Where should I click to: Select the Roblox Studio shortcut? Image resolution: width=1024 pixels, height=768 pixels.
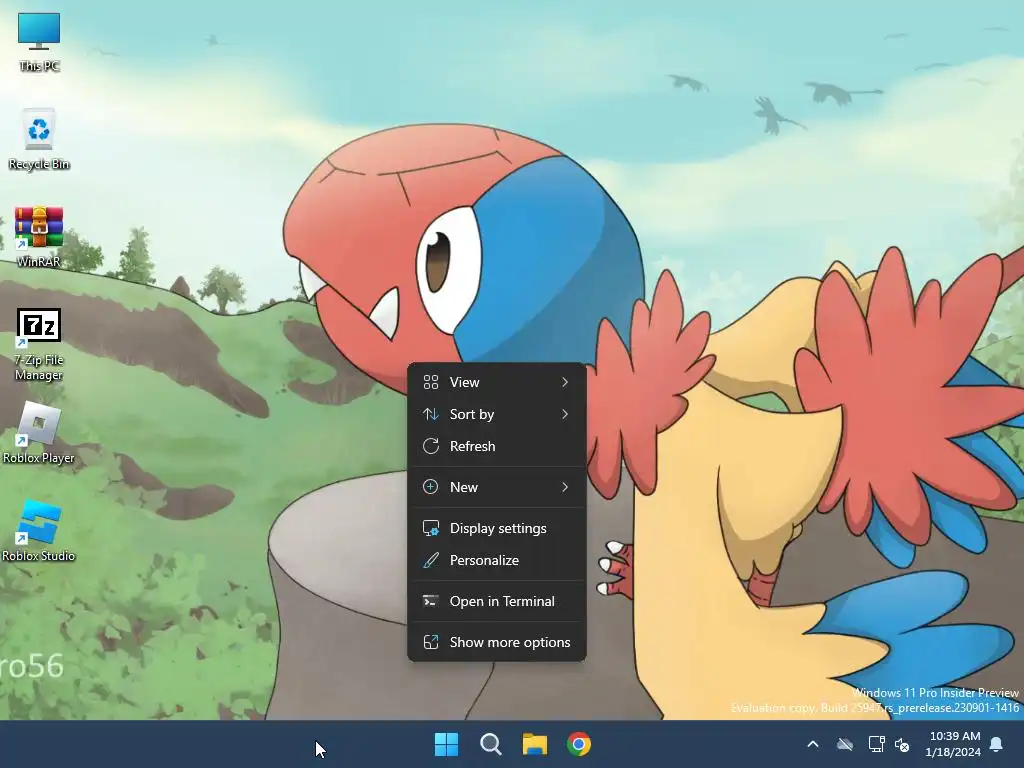click(x=39, y=531)
